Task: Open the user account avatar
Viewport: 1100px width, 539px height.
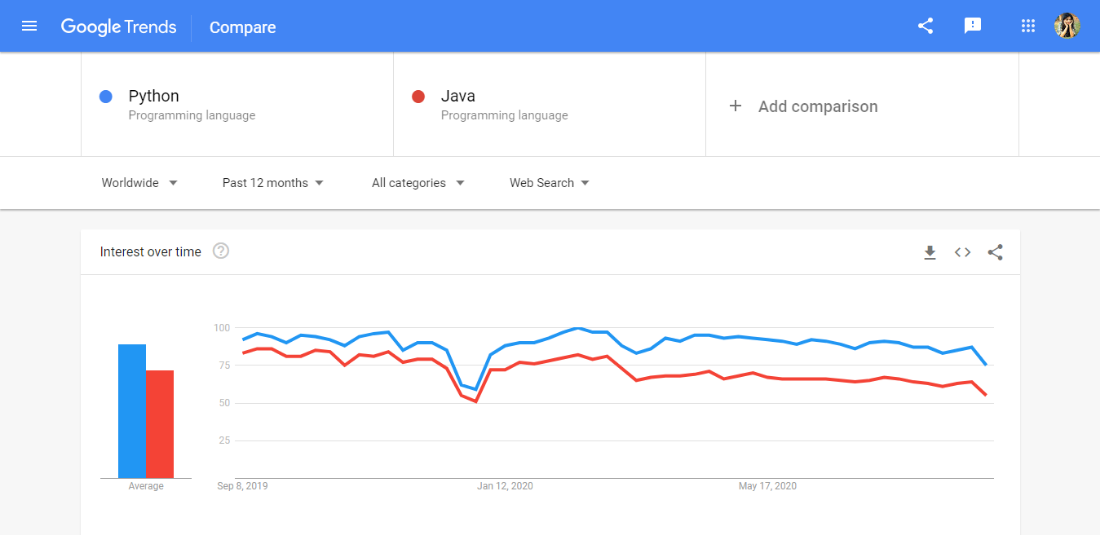Action: click(x=1066, y=26)
